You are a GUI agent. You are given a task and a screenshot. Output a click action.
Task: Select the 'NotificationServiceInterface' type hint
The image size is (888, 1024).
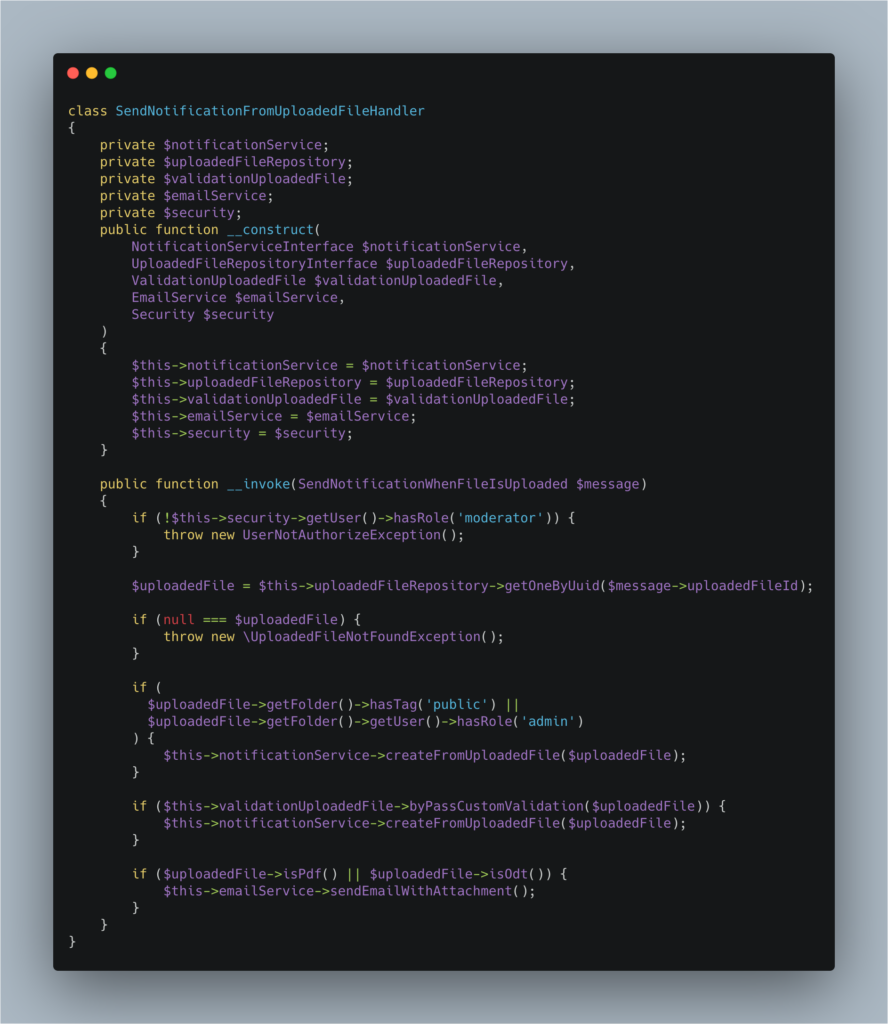coord(242,247)
